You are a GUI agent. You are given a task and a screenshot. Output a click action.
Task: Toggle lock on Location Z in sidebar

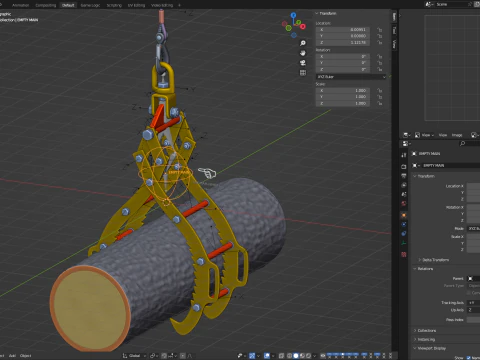380,42
